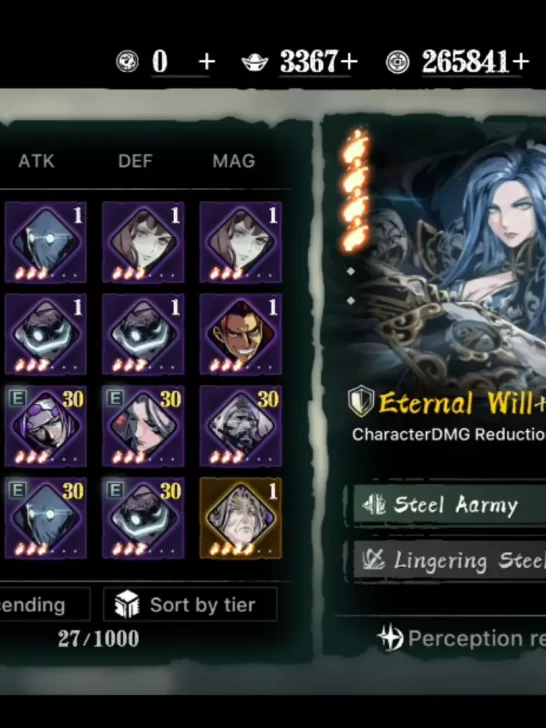Switch to the DEF filter tab
The width and height of the screenshot is (546, 728).
[x=135, y=161]
